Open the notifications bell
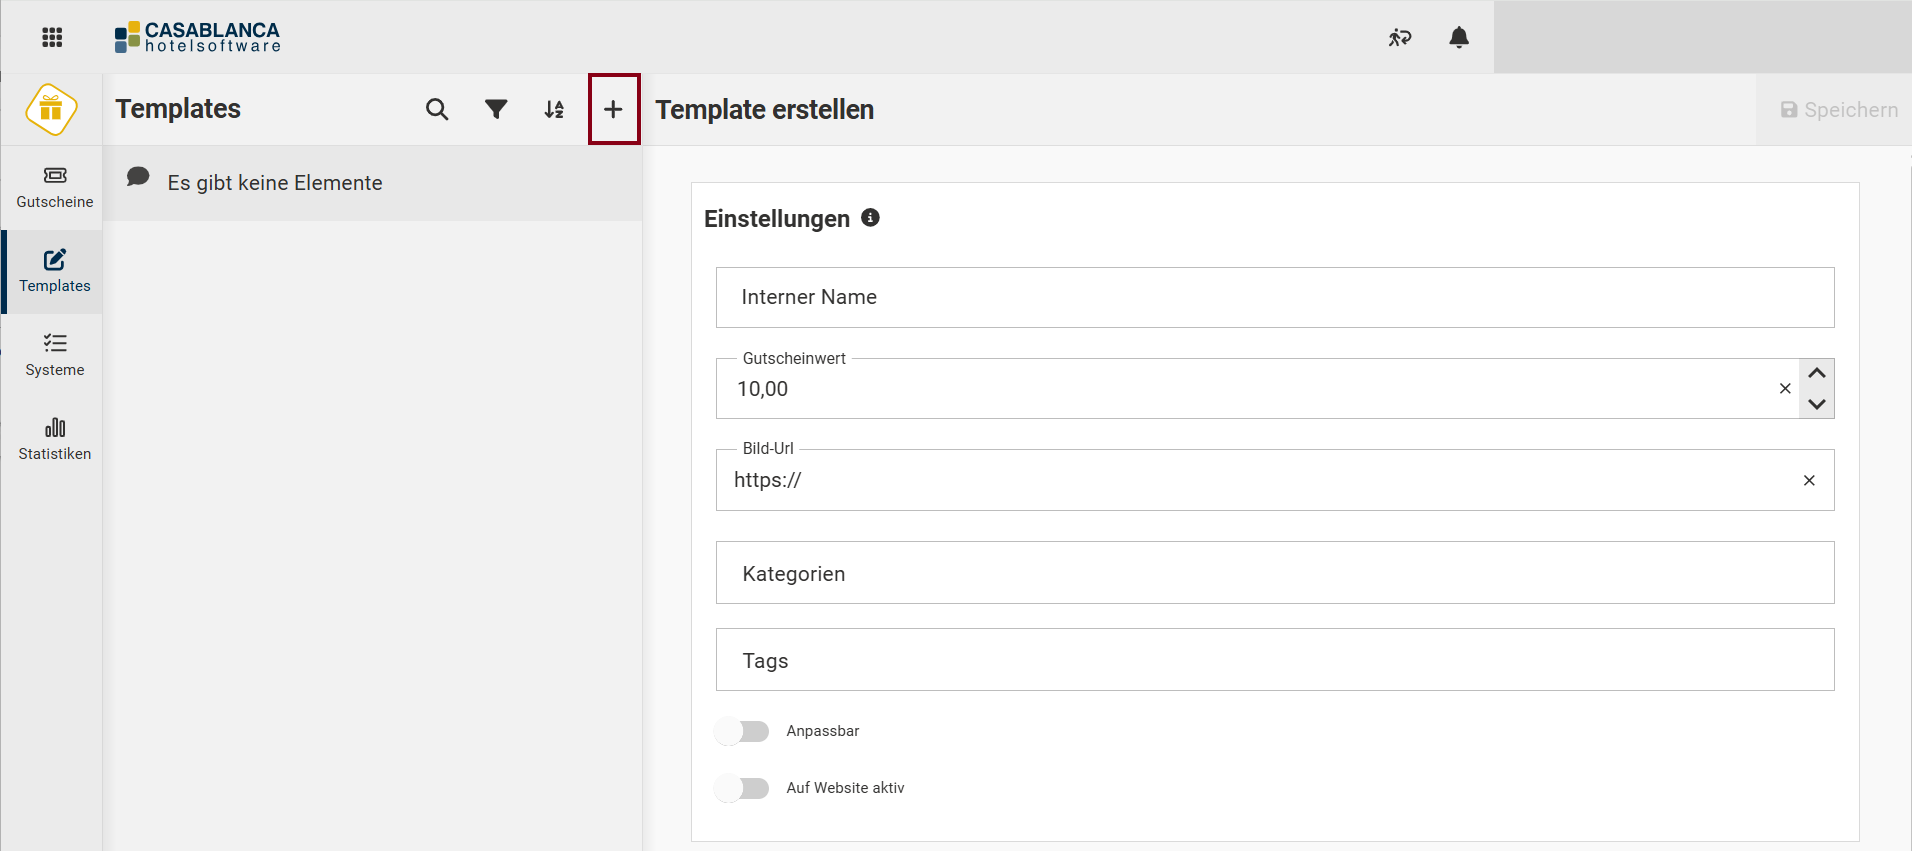The height and width of the screenshot is (851, 1912). (x=1459, y=38)
